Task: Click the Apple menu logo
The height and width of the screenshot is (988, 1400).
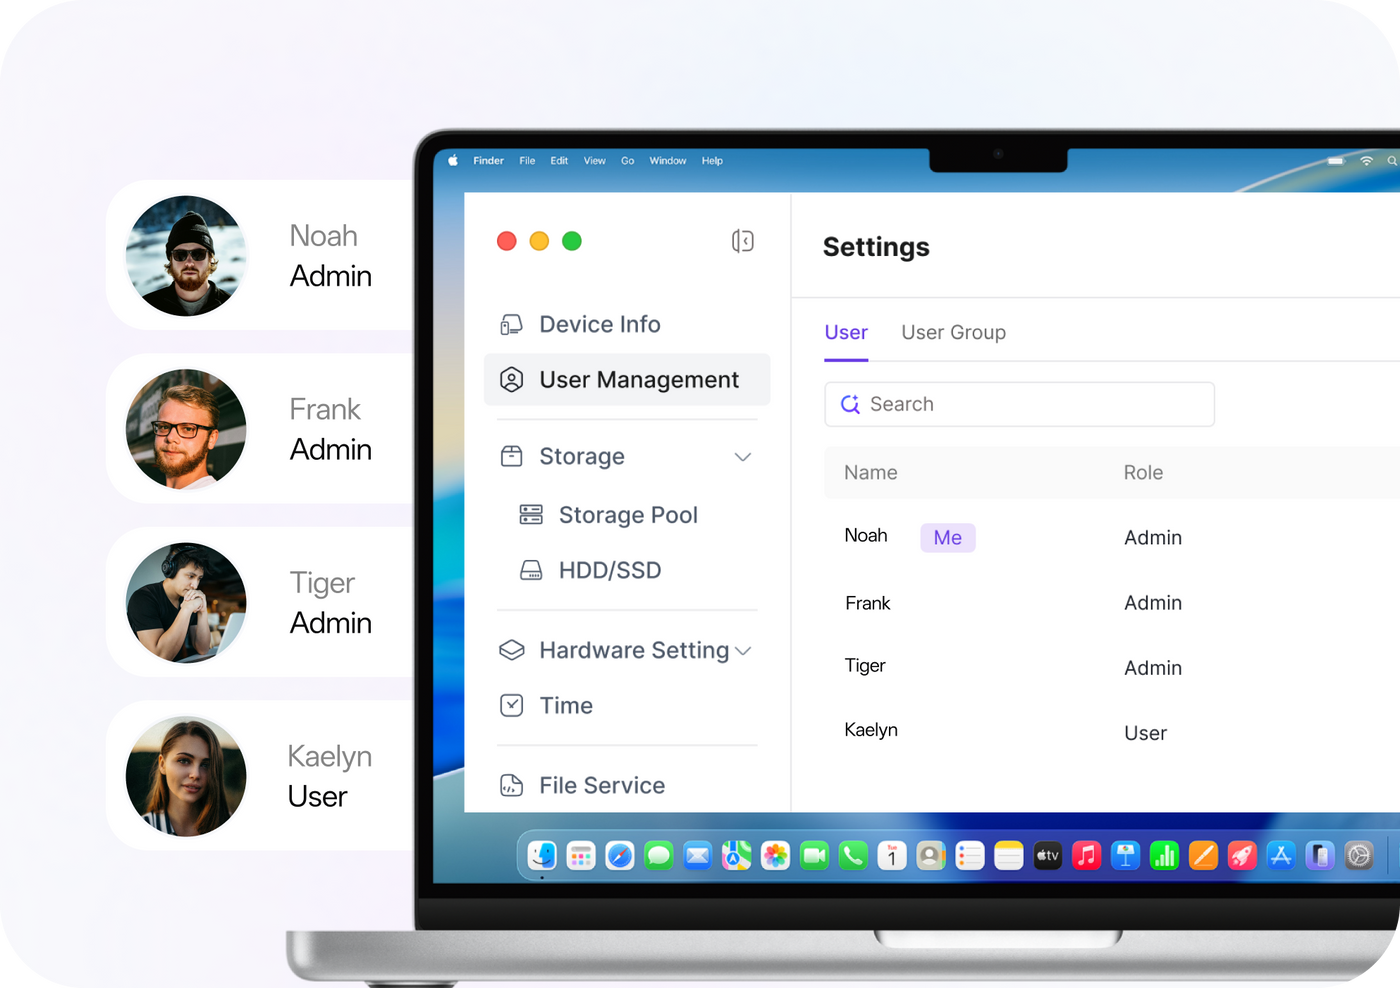Action: (453, 160)
